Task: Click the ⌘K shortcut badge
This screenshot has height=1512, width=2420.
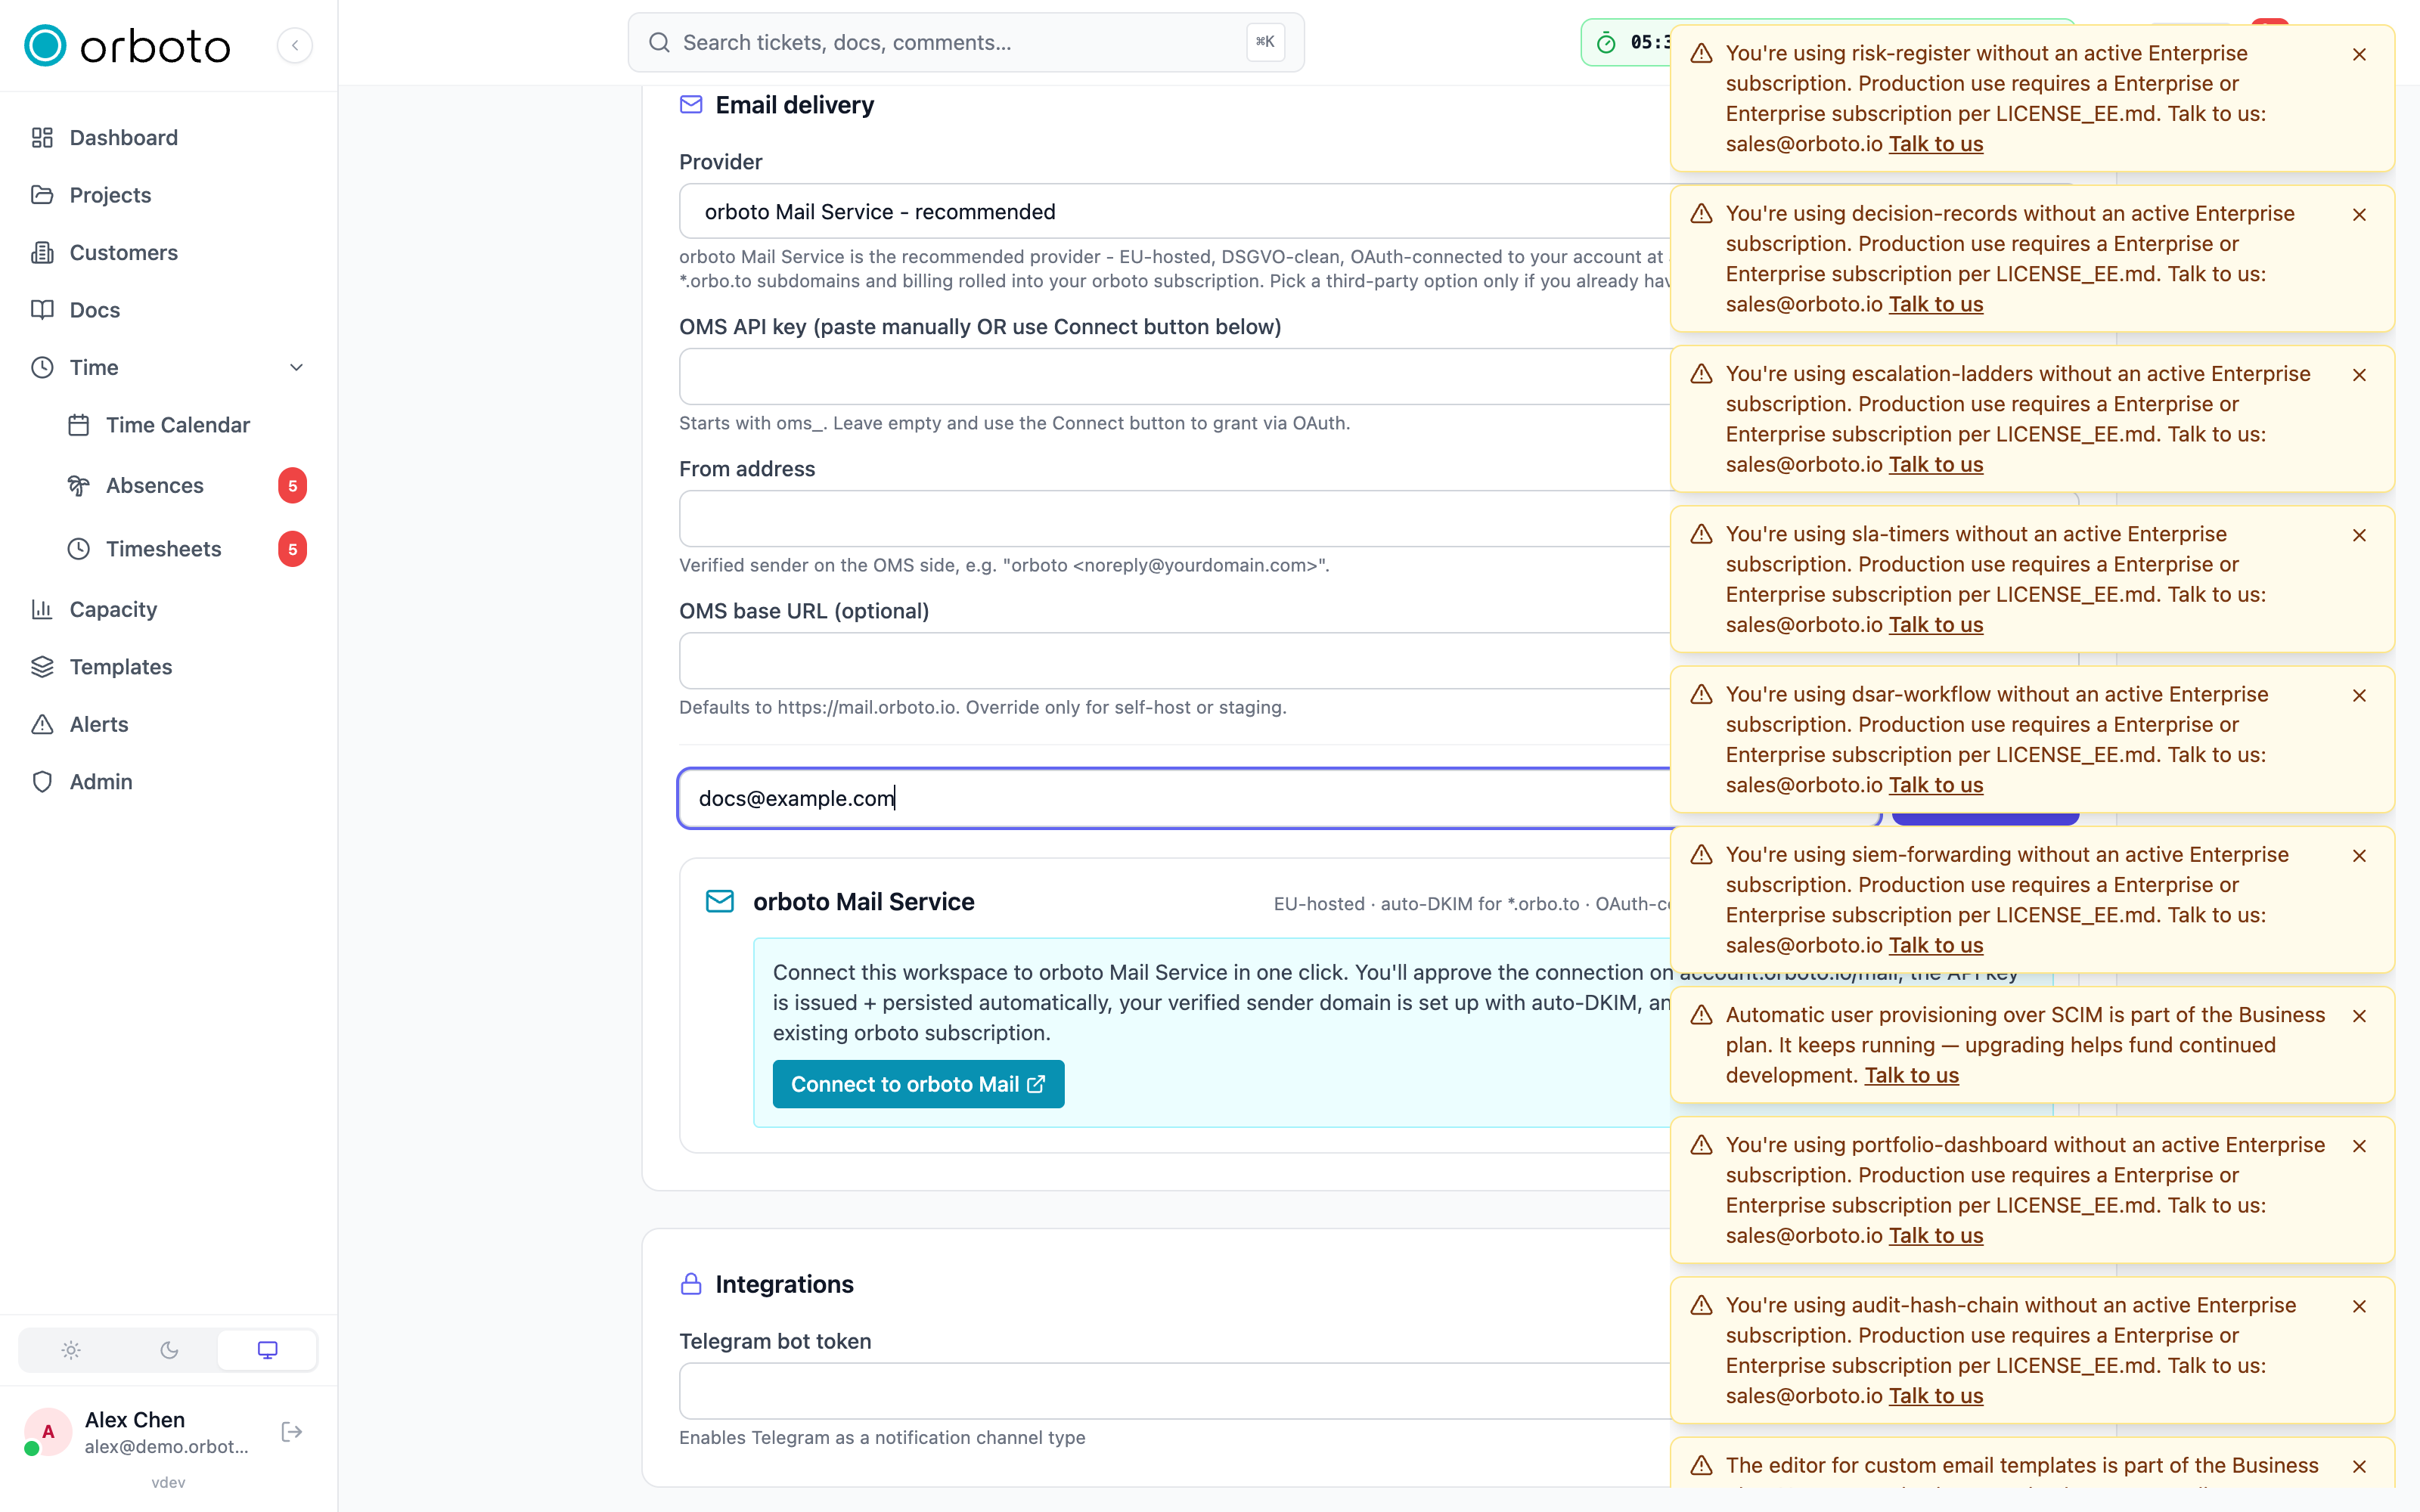Action: point(1265,42)
